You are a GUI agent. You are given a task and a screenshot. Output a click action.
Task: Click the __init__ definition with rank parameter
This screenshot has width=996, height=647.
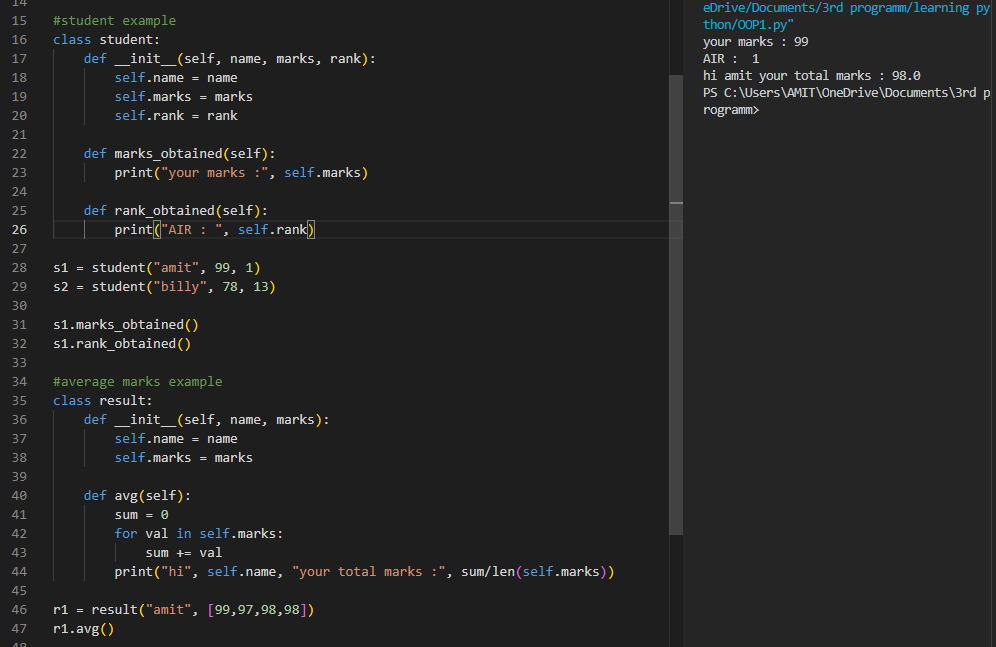[229, 58]
